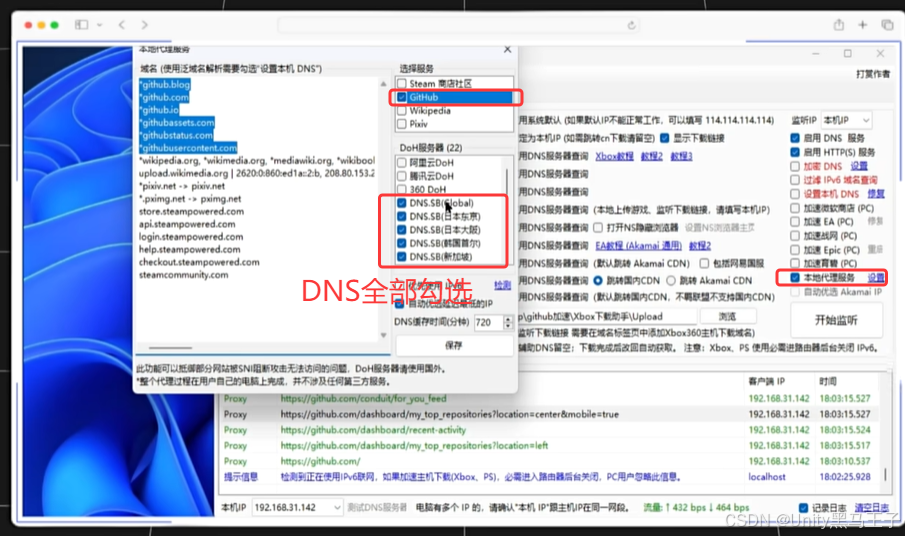Open the 监听IP dropdown

coord(846,120)
